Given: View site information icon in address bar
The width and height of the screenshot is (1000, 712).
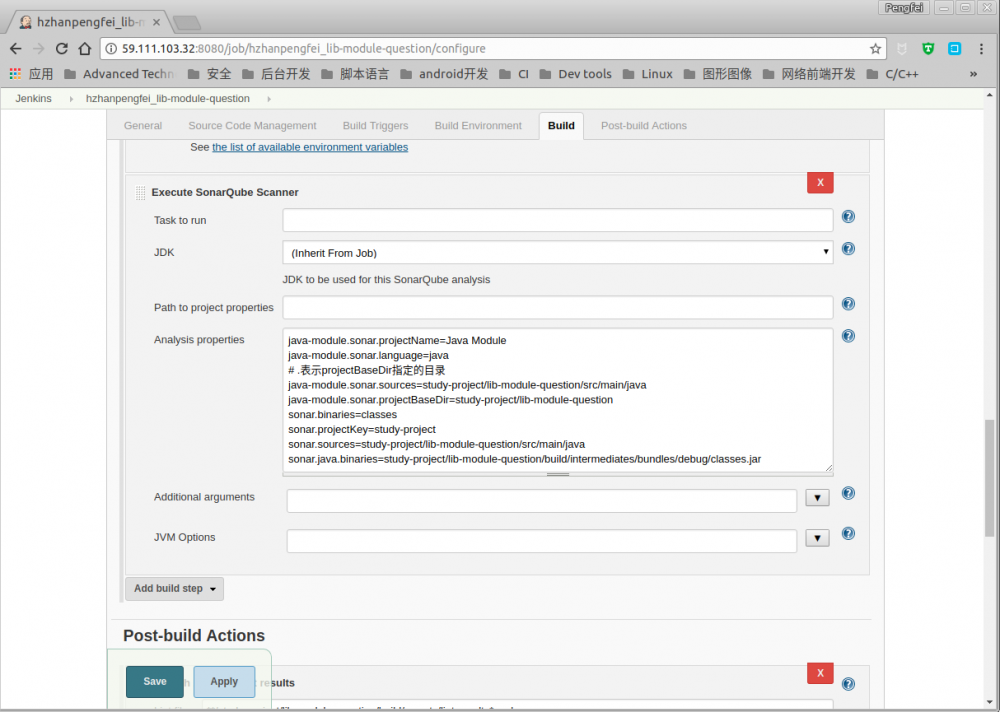Looking at the screenshot, I should (x=111, y=48).
